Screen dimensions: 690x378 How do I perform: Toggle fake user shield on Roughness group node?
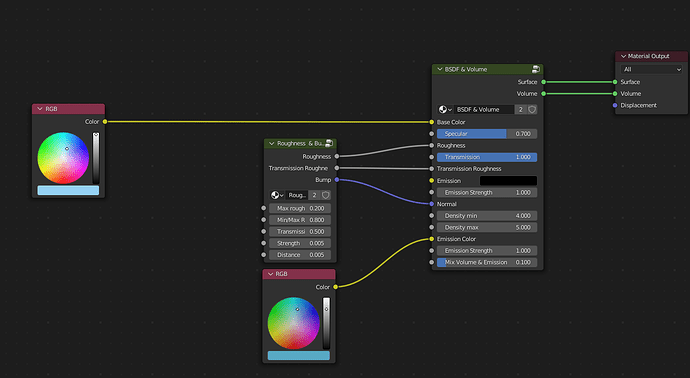click(326, 195)
